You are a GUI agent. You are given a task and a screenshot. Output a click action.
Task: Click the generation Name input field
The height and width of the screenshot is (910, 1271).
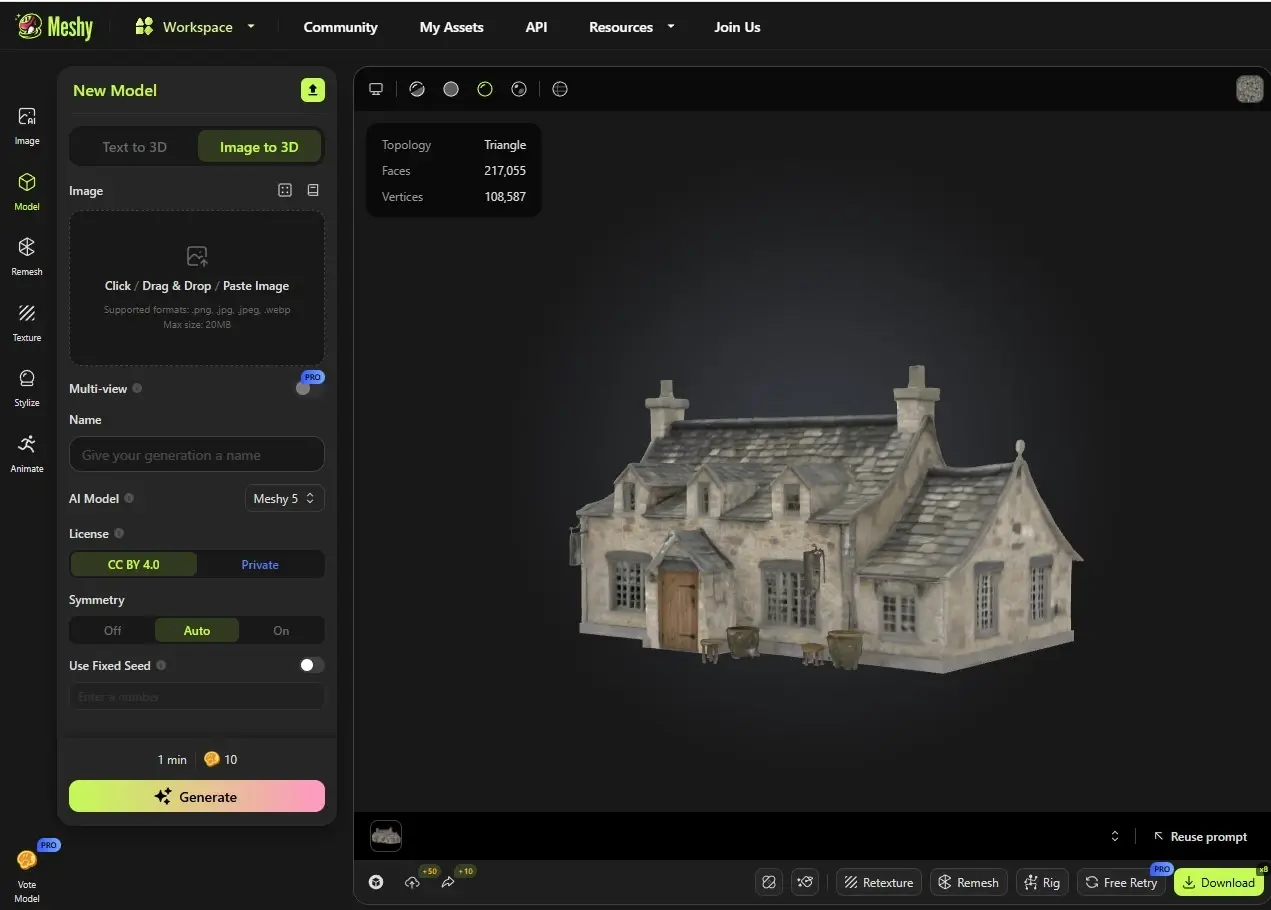[196, 455]
